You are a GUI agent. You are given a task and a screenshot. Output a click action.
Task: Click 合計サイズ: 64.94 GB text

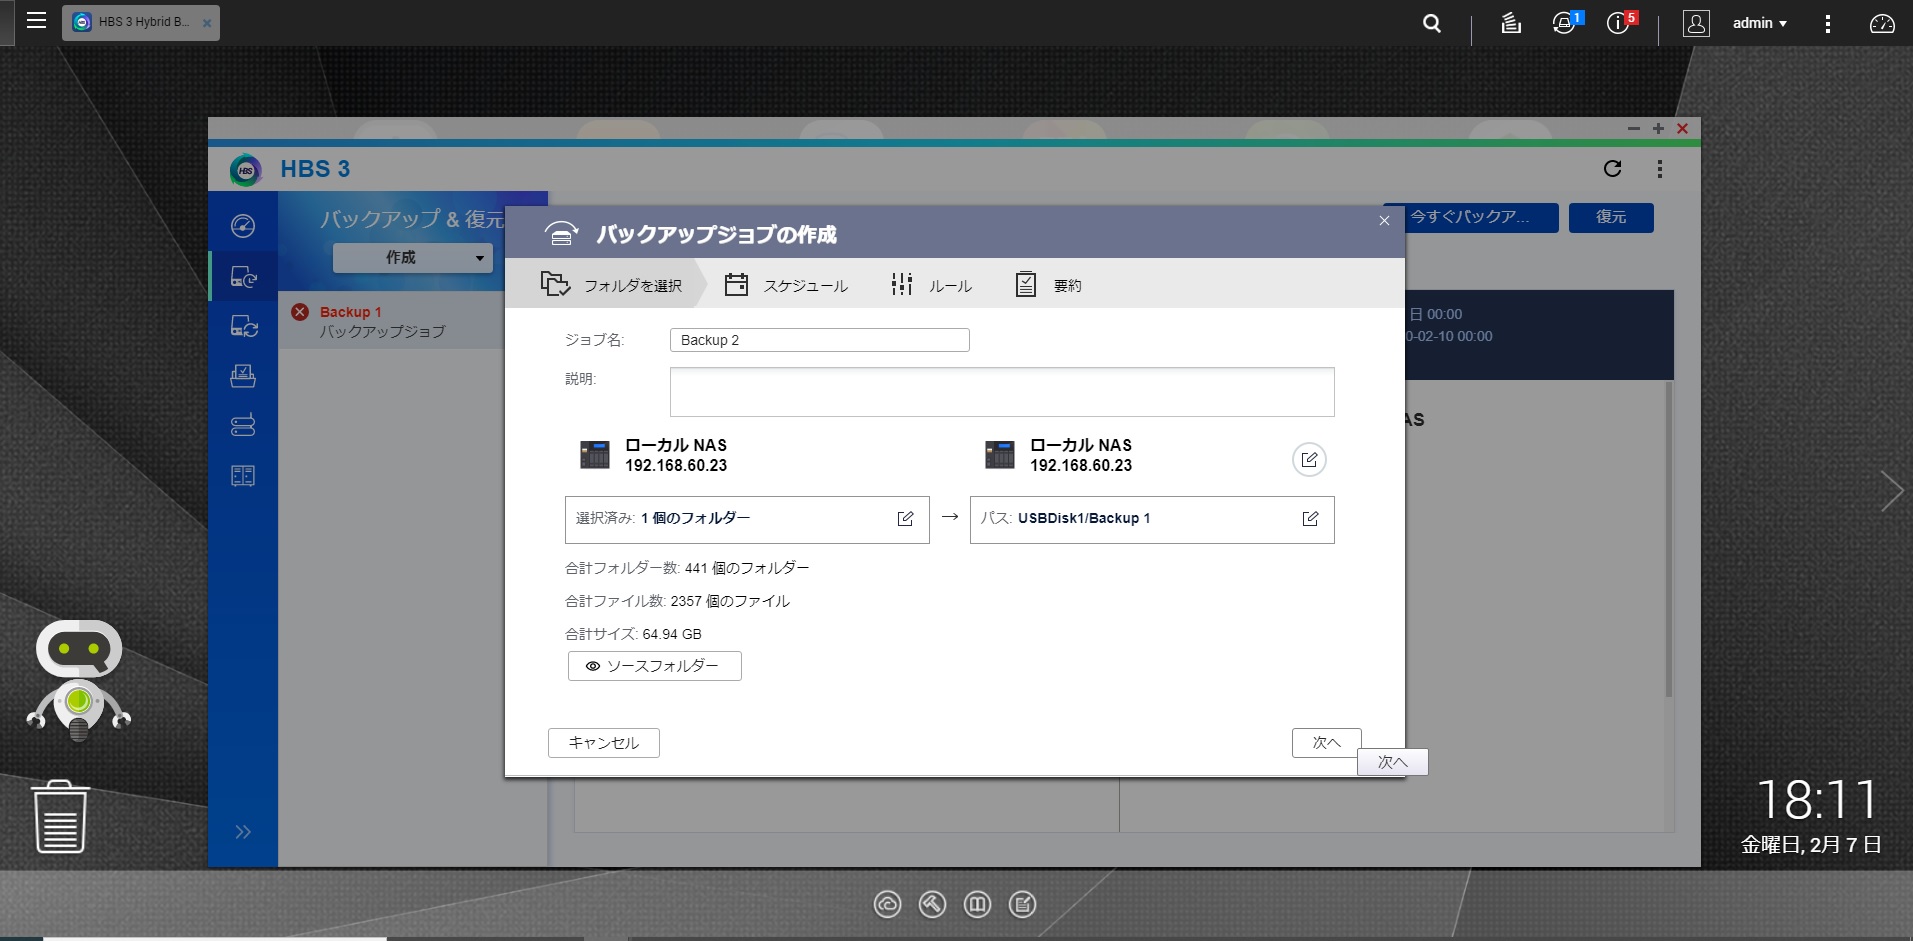click(x=633, y=634)
